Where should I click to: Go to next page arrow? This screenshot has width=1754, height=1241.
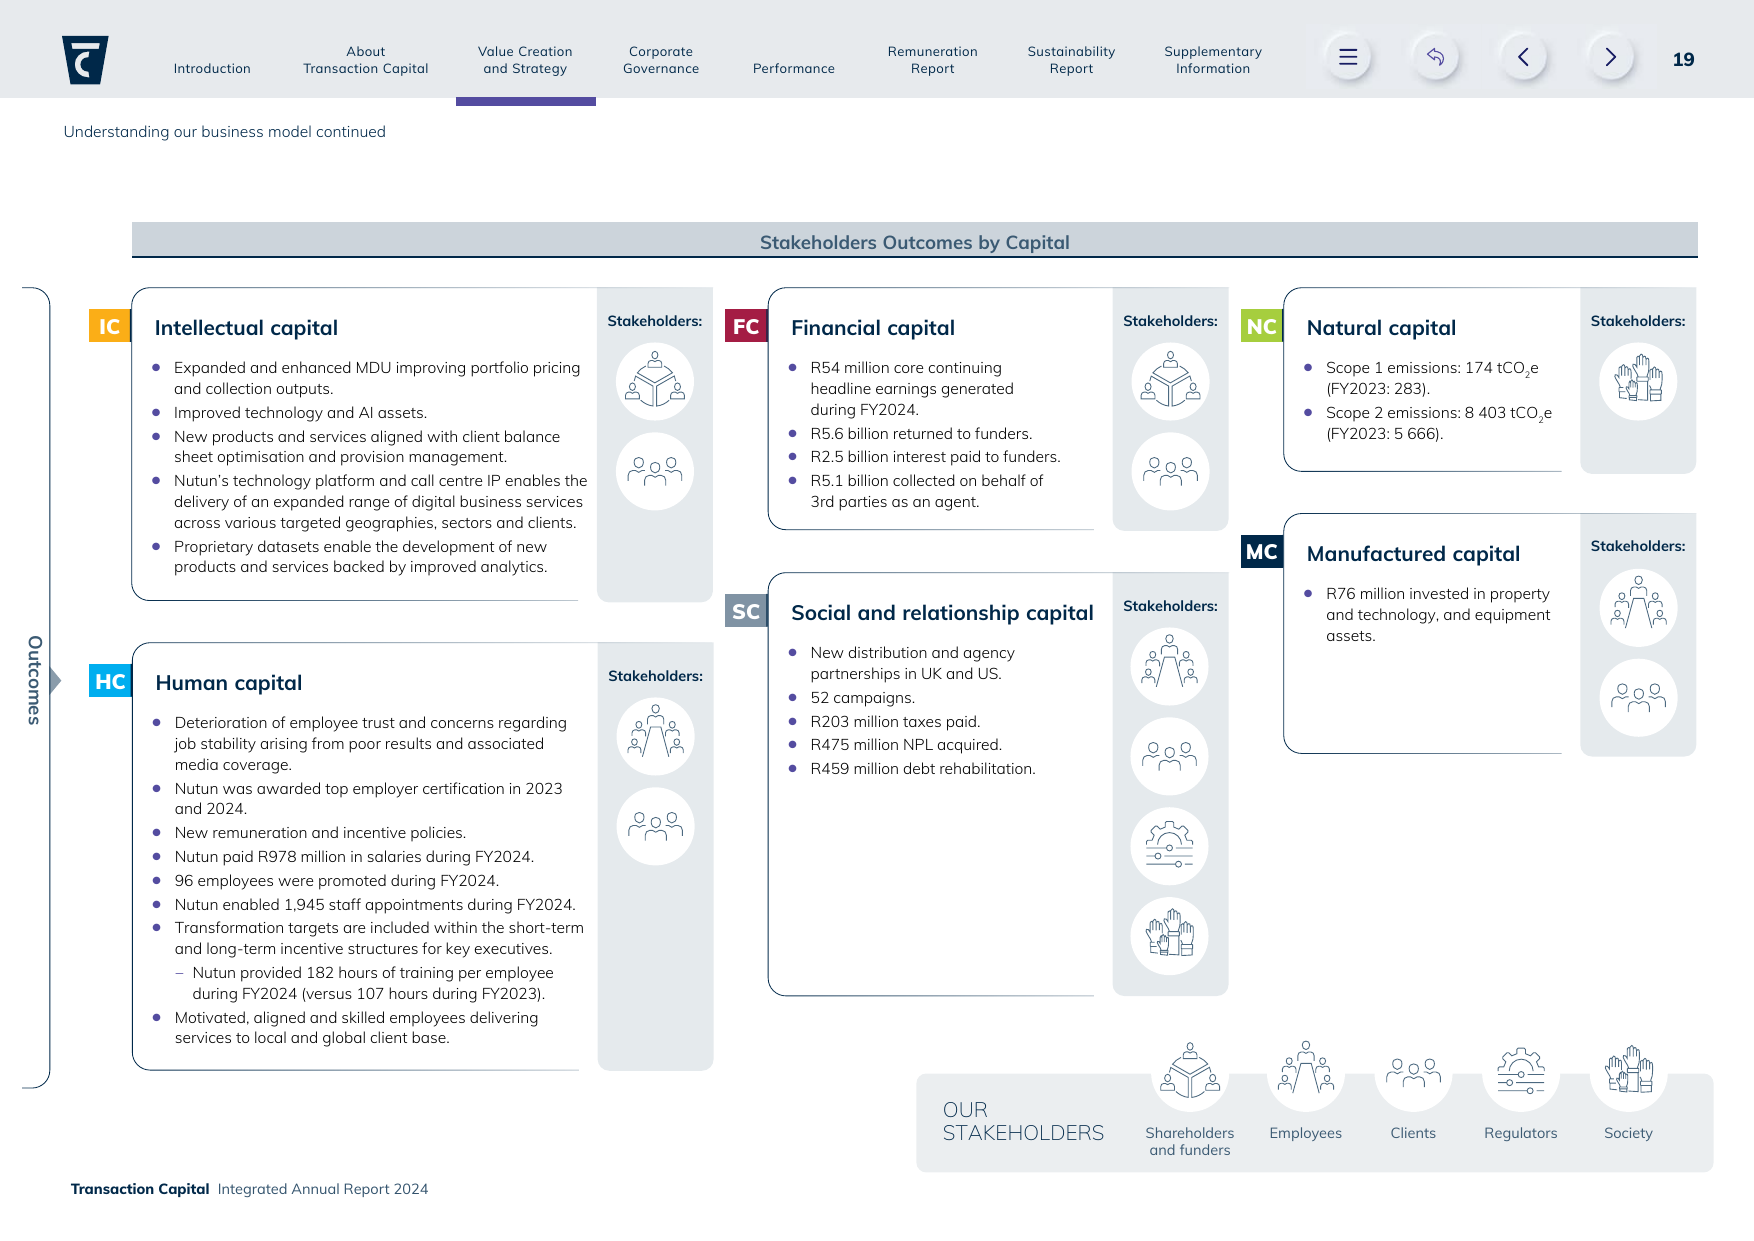tap(1610, 57)
